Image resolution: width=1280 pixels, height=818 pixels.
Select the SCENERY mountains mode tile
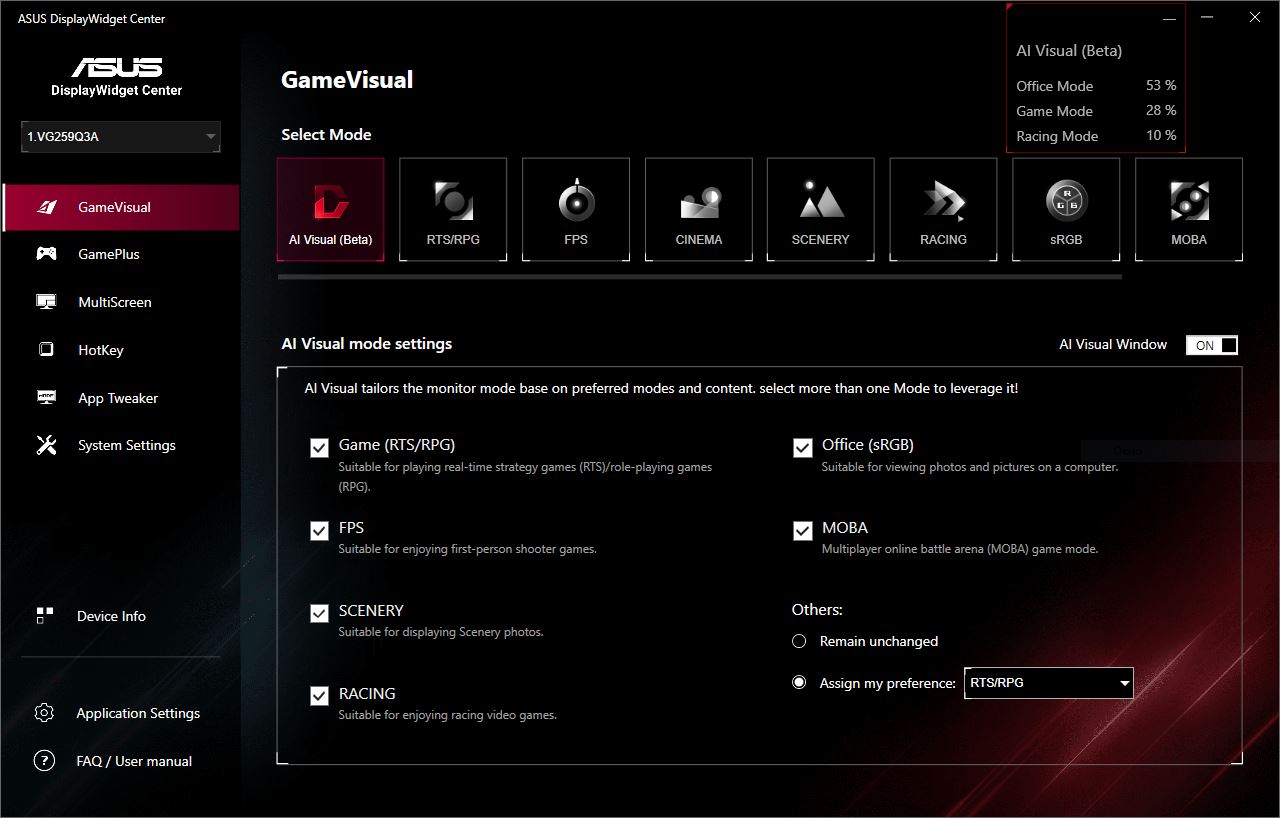click(821, 209)
